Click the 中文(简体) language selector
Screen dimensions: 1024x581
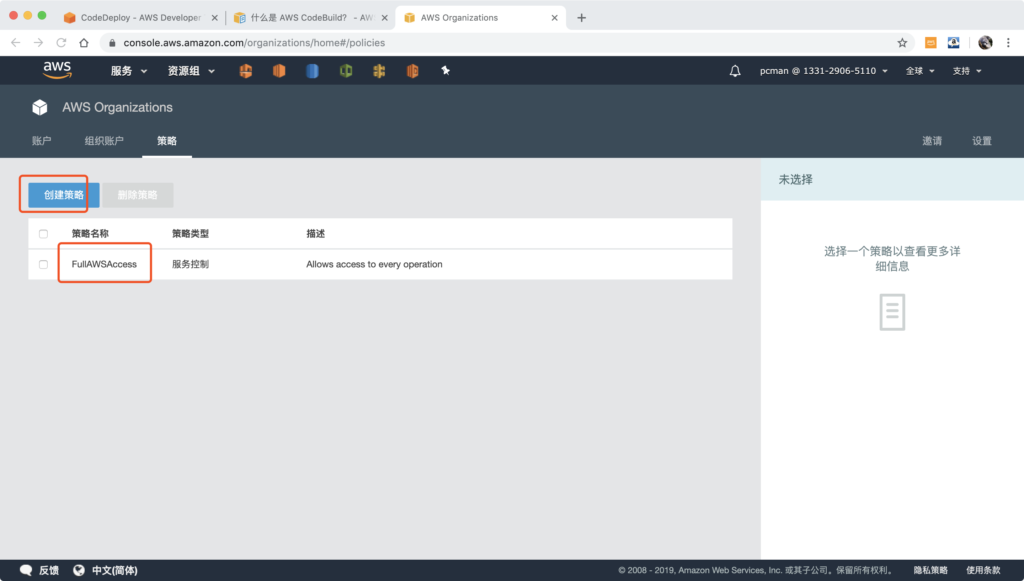tap(114, 570)
